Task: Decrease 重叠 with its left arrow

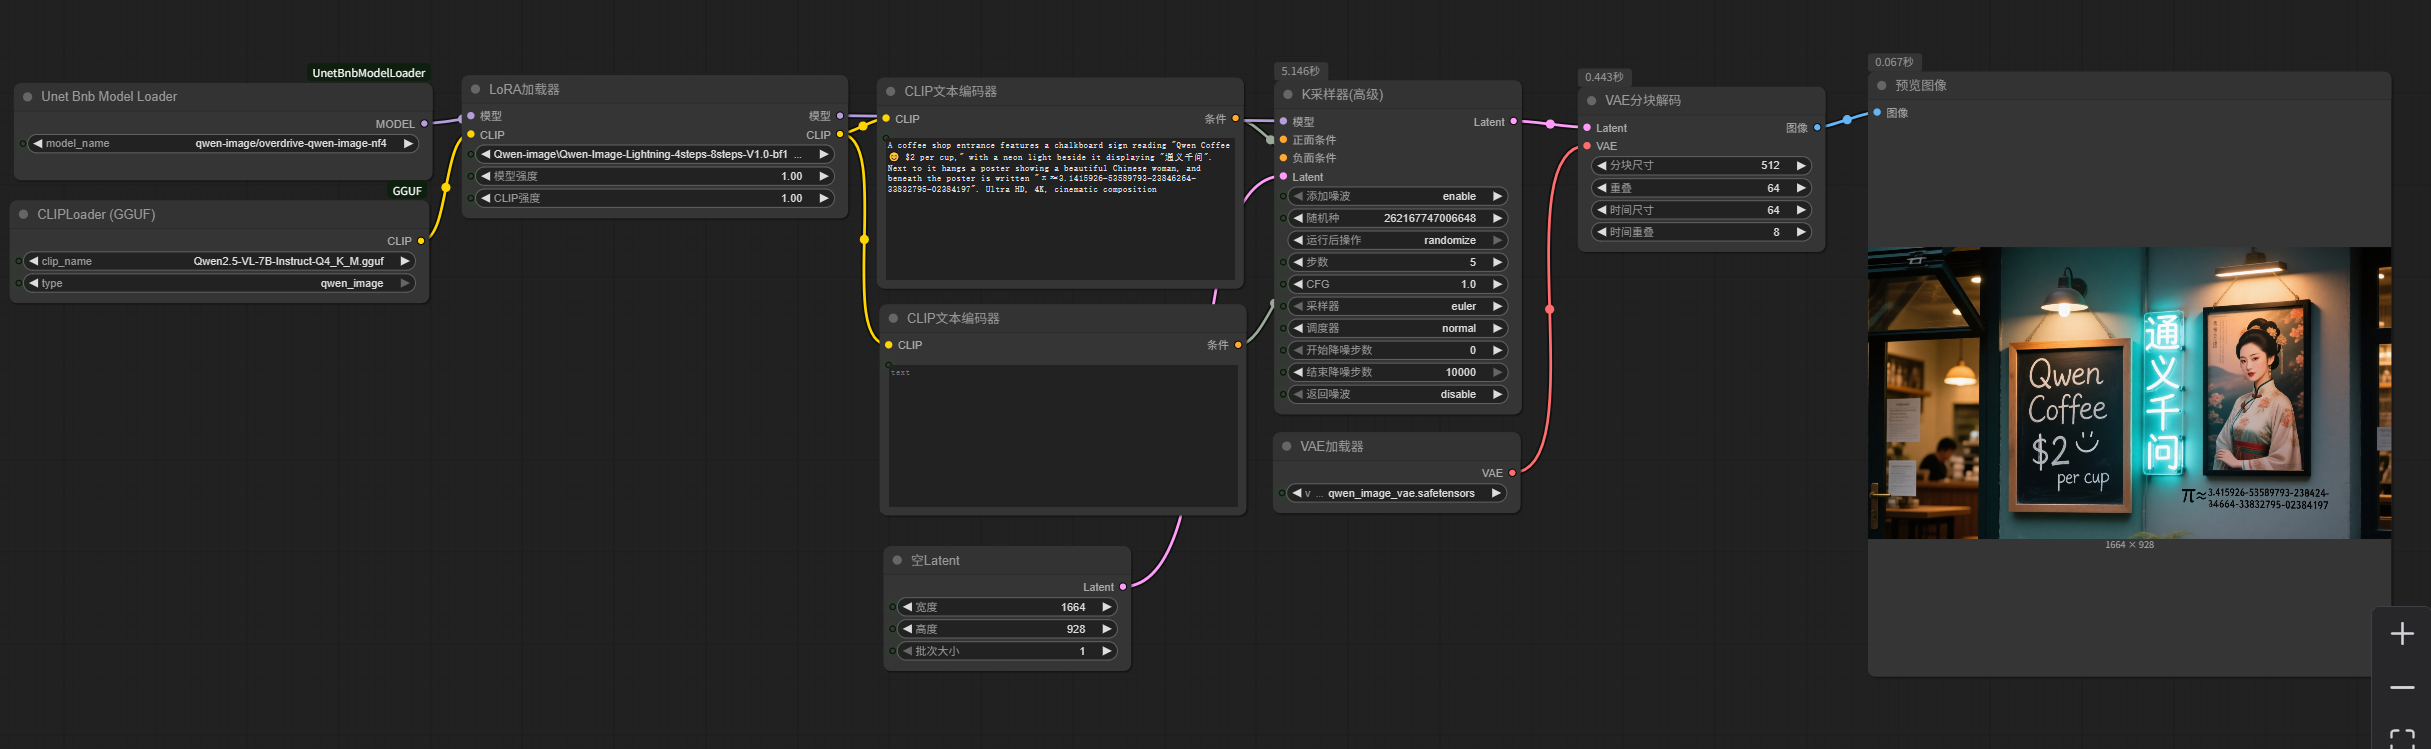Action: [1601, 188]
